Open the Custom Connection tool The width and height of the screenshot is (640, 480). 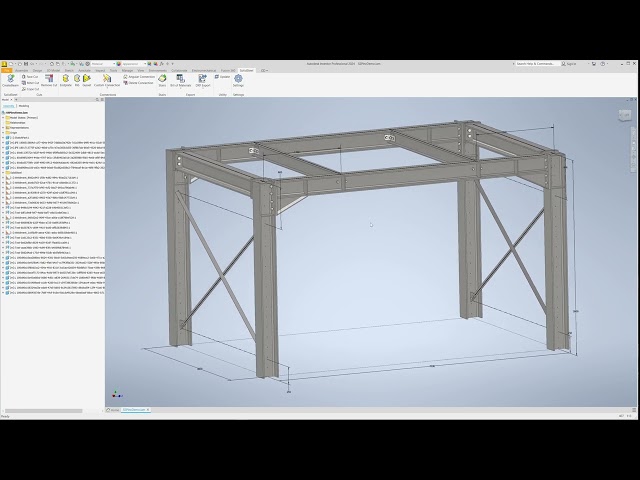107,80
